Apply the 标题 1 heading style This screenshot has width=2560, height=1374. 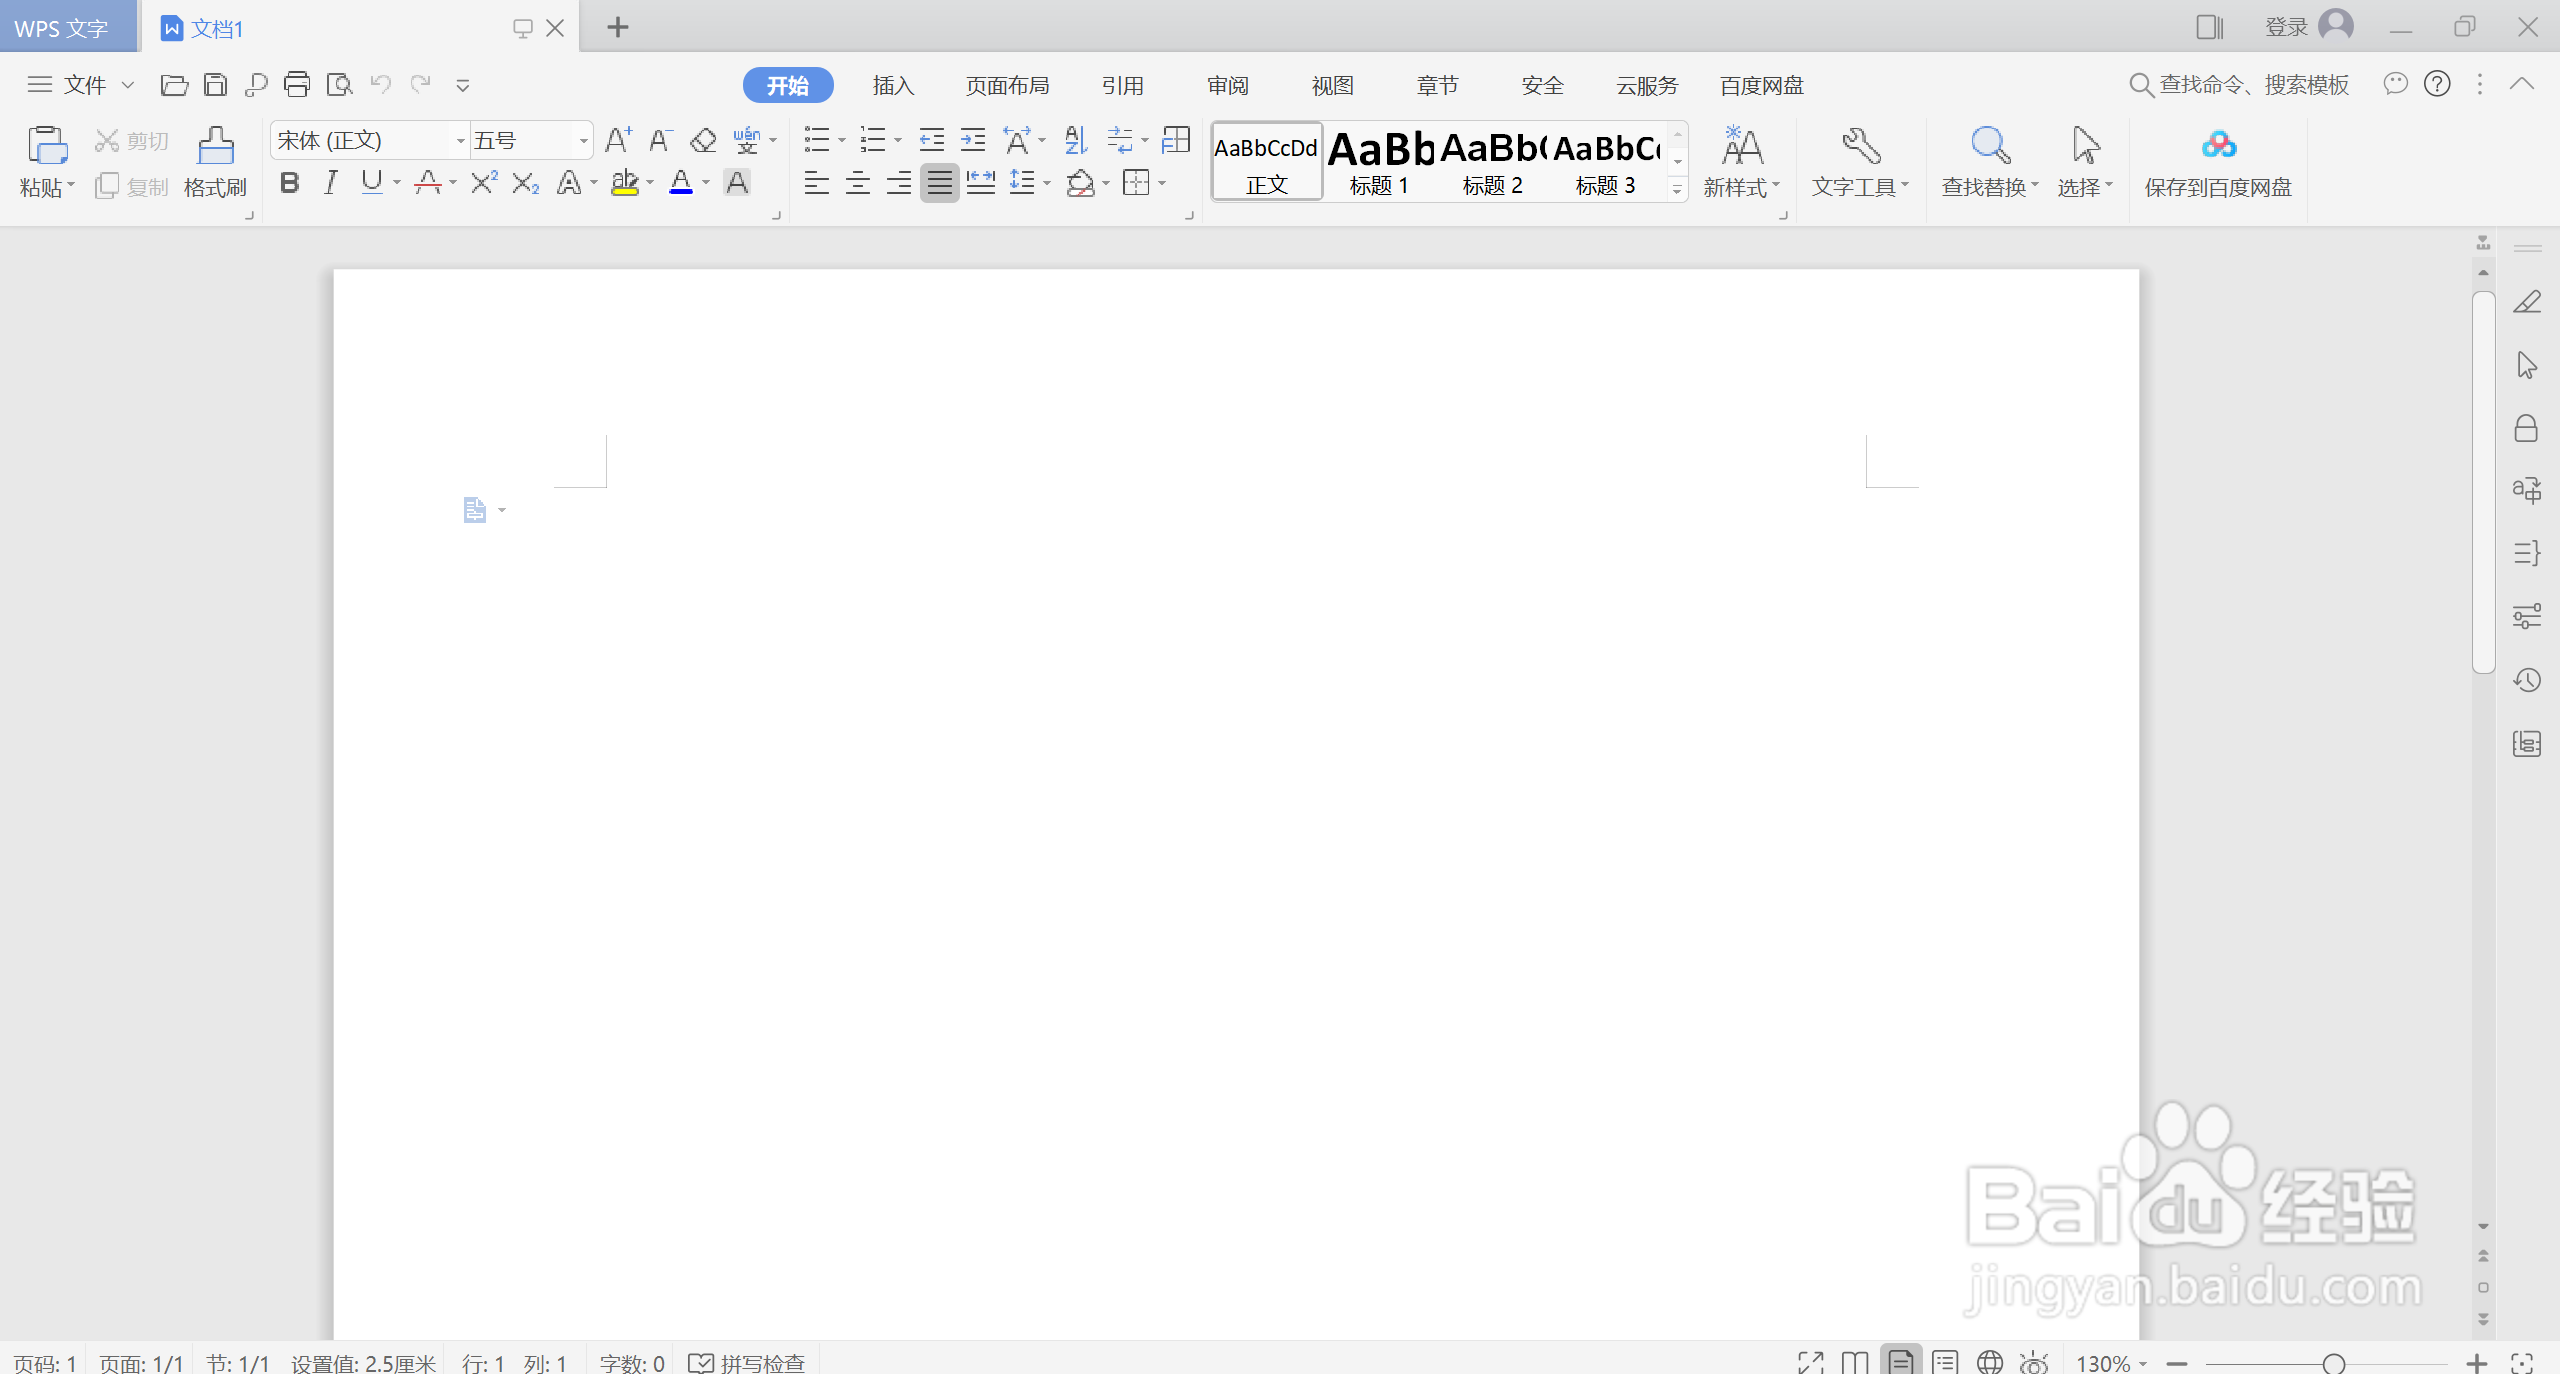pyautogui.click(x=1379, y=162)
